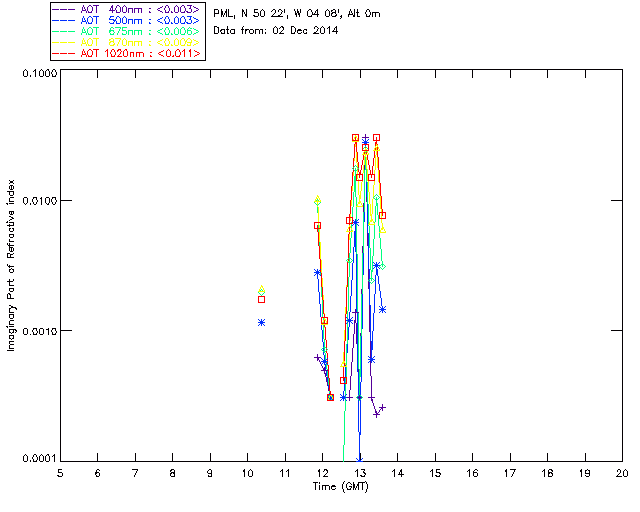Click the x-axis tick label 13
640x512 pixels.
[360, 473]
